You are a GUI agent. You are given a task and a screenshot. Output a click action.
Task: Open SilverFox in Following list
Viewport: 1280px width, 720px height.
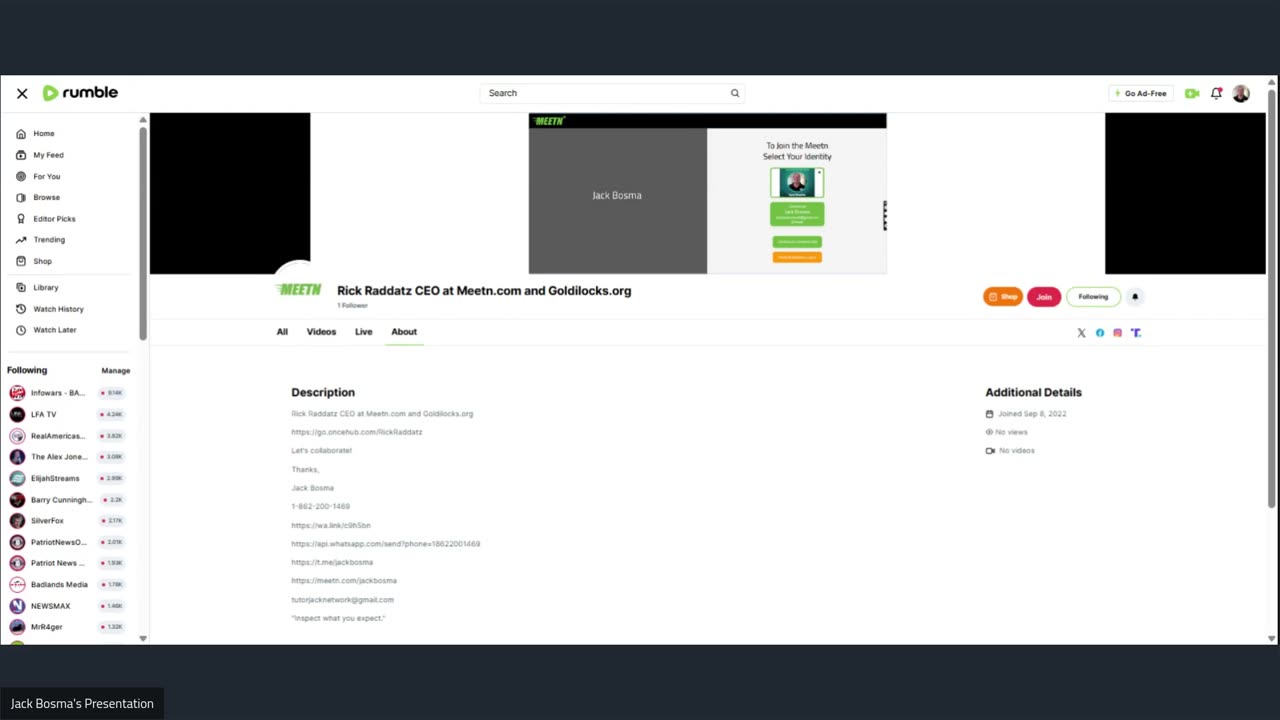pyautogui.click(x=65, y=521)
